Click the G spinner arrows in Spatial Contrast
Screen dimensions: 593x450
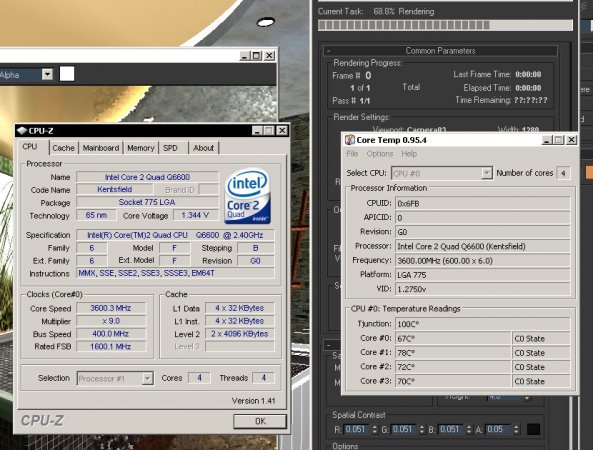click(422, 429)
